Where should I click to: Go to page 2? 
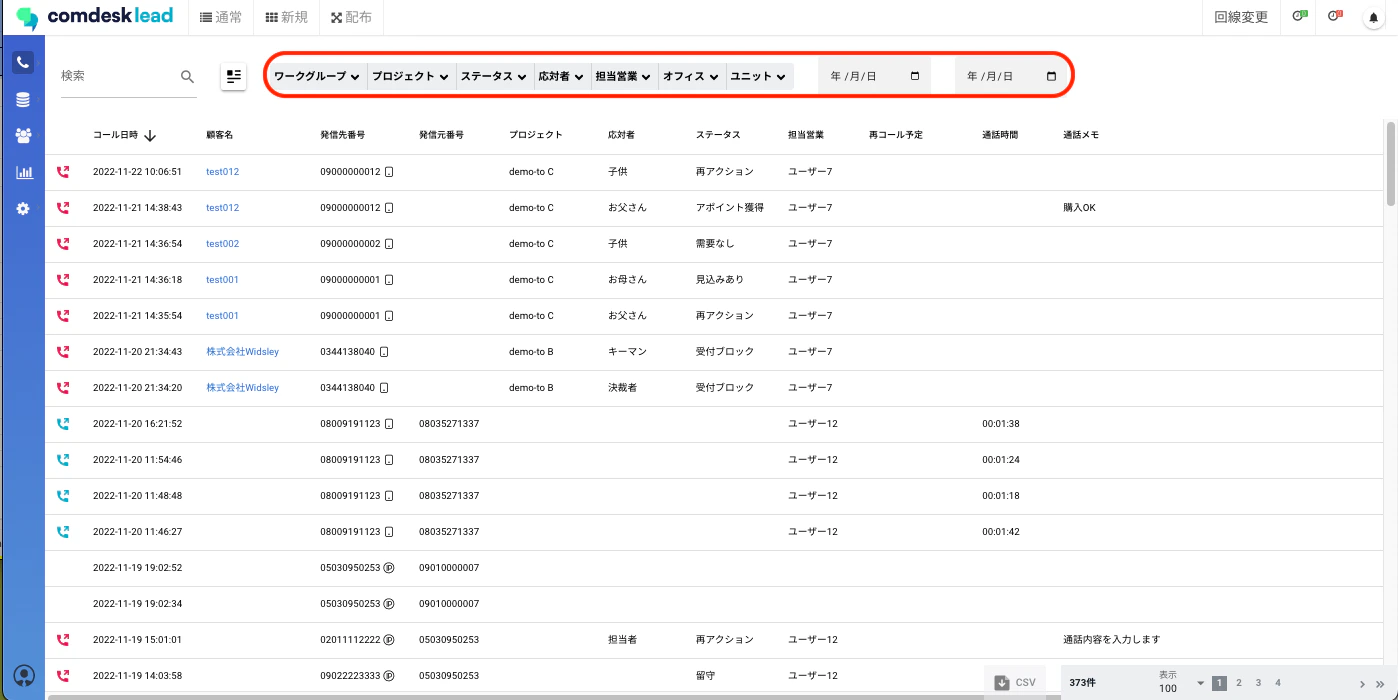(x=1239, y=683)
